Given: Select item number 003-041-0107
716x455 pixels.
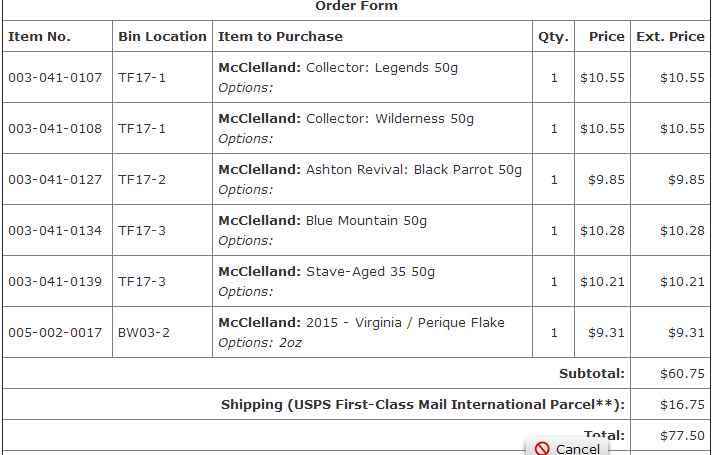Looking at the screenshot, I should tap(55, 78).
